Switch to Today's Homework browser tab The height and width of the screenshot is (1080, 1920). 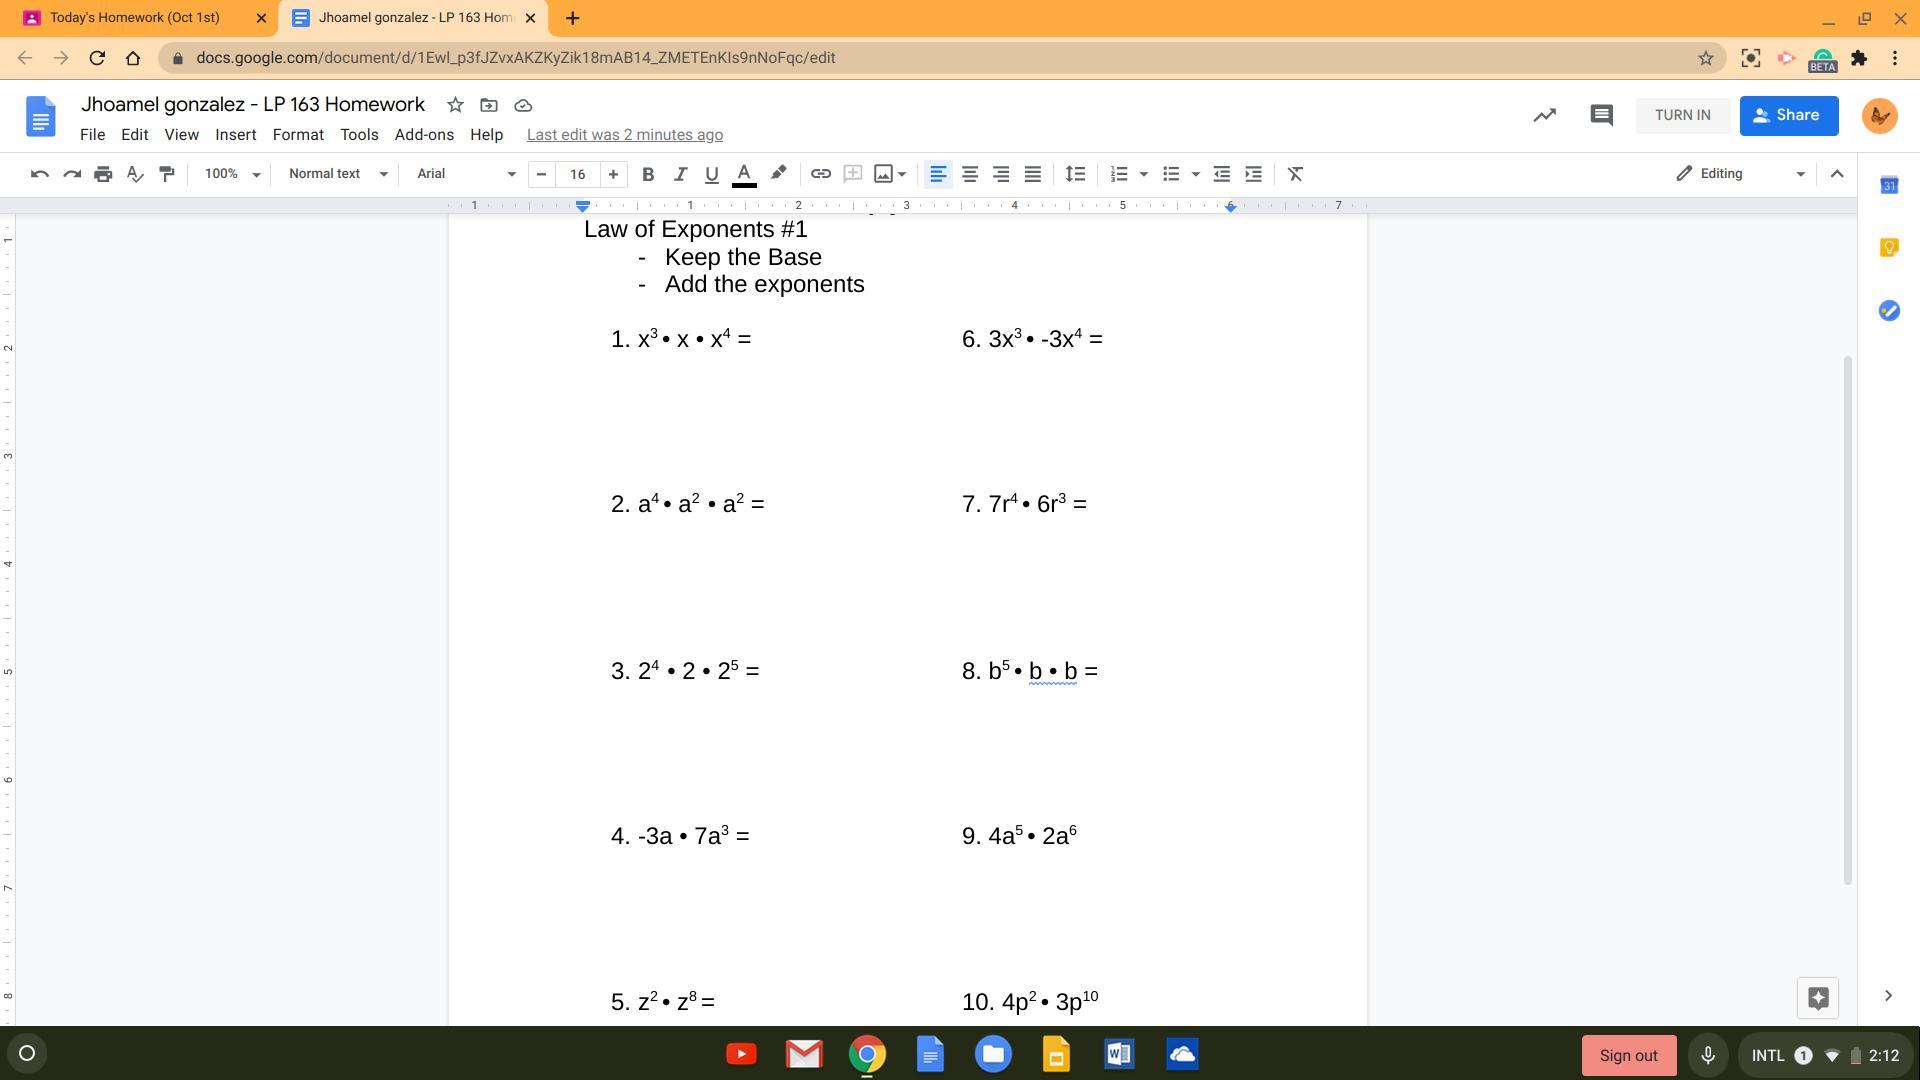tap(135, 18)
